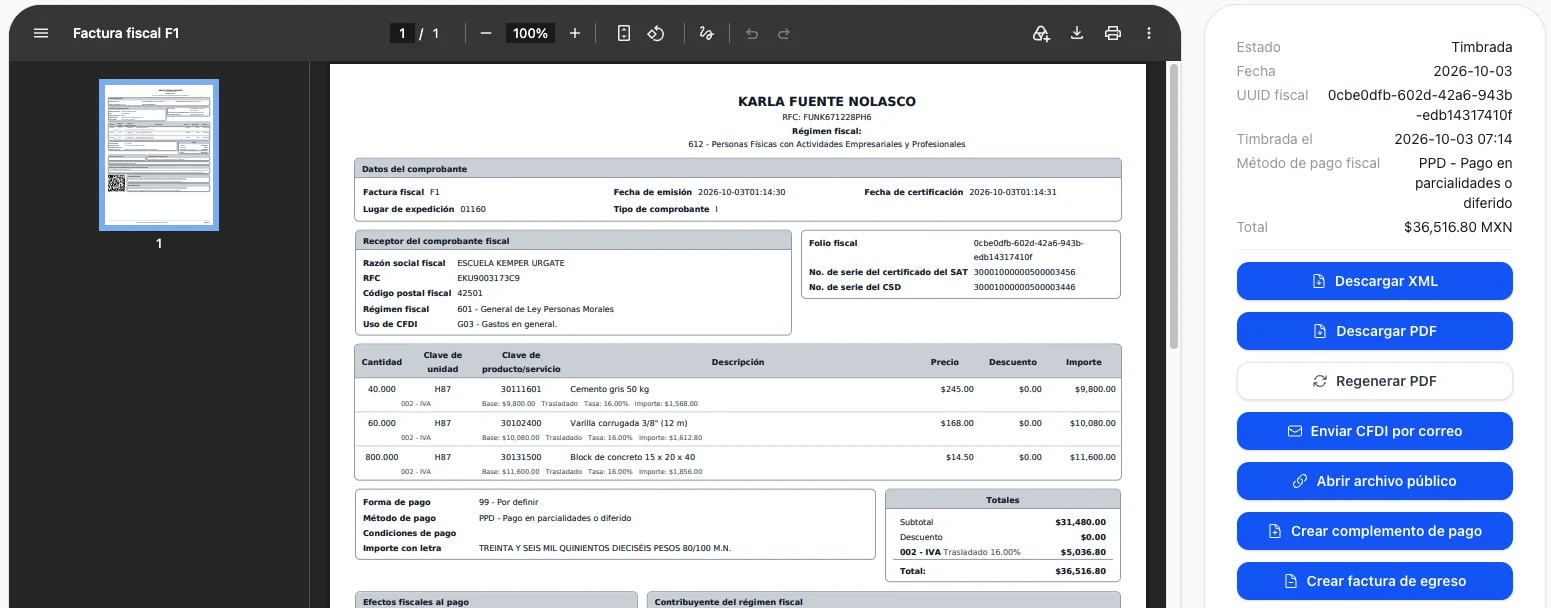Toggle the PDF sidebar menu icon
The height and width of the screenshot is (608, 1551).
click(41, 33)
